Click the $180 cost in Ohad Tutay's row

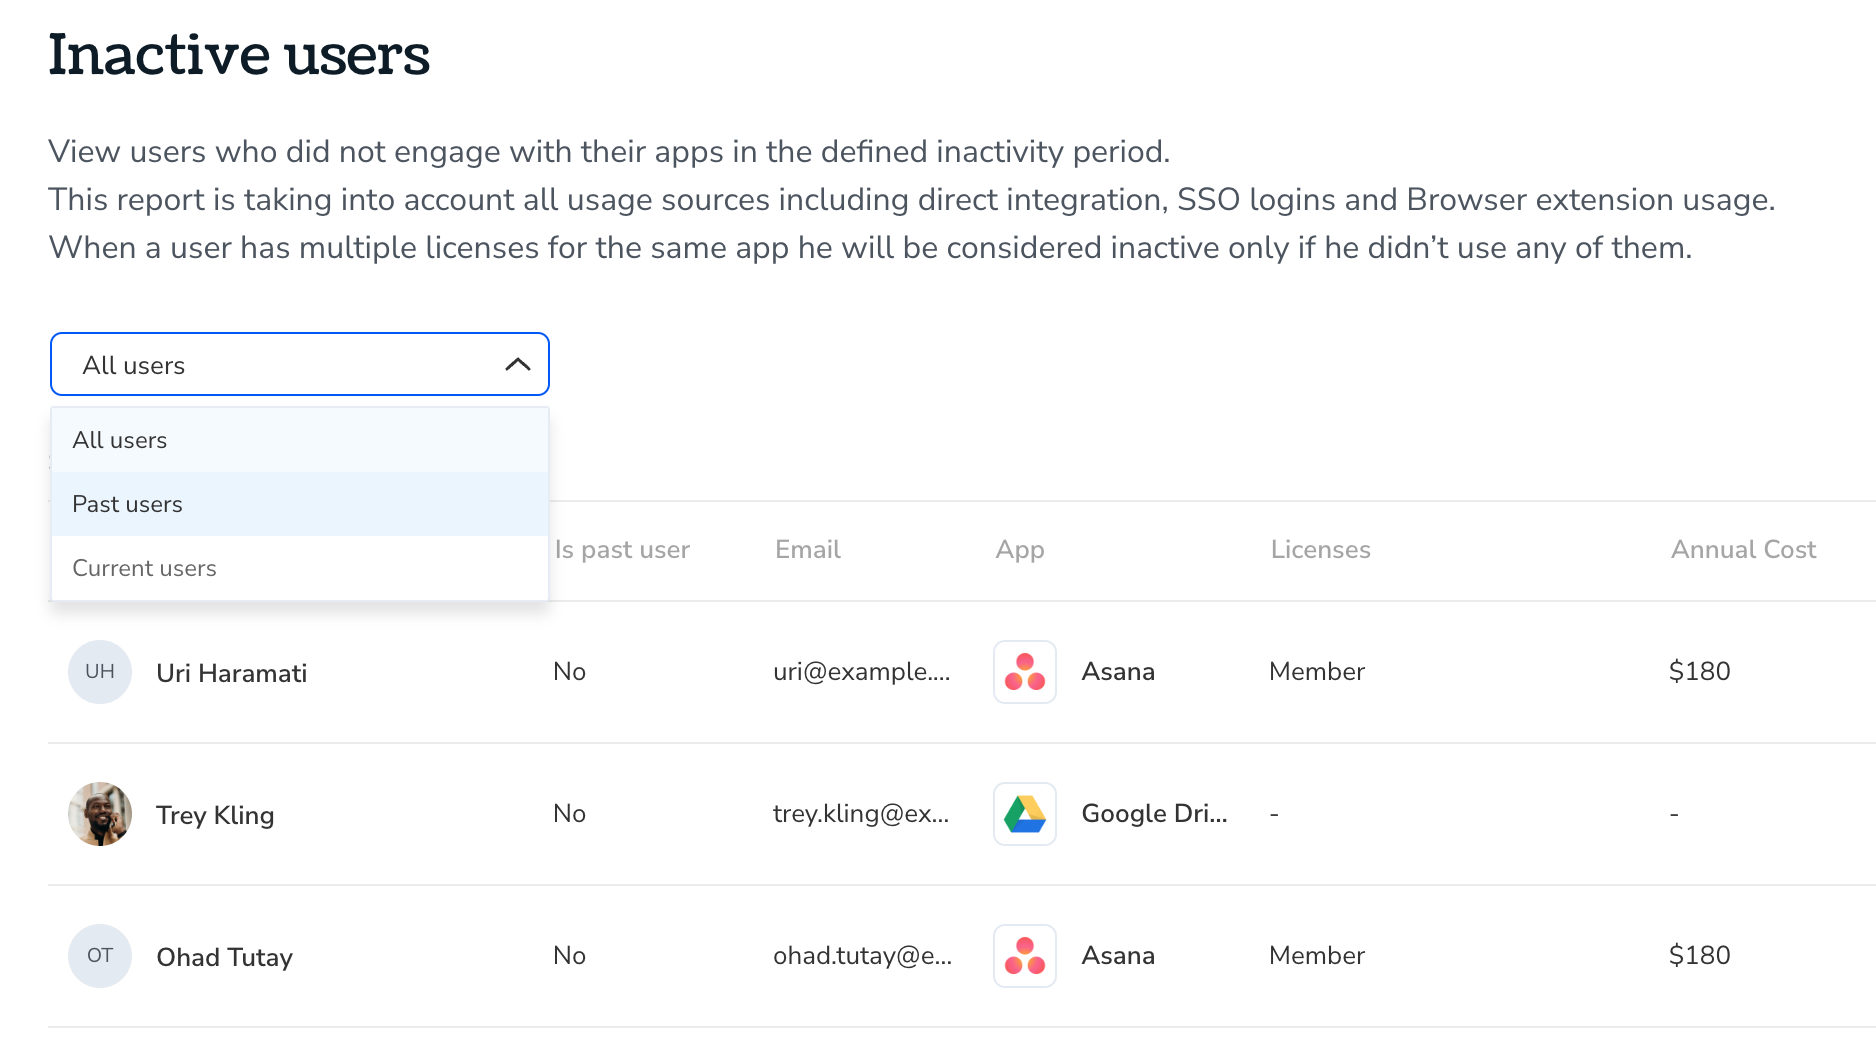click(1700, 956)
